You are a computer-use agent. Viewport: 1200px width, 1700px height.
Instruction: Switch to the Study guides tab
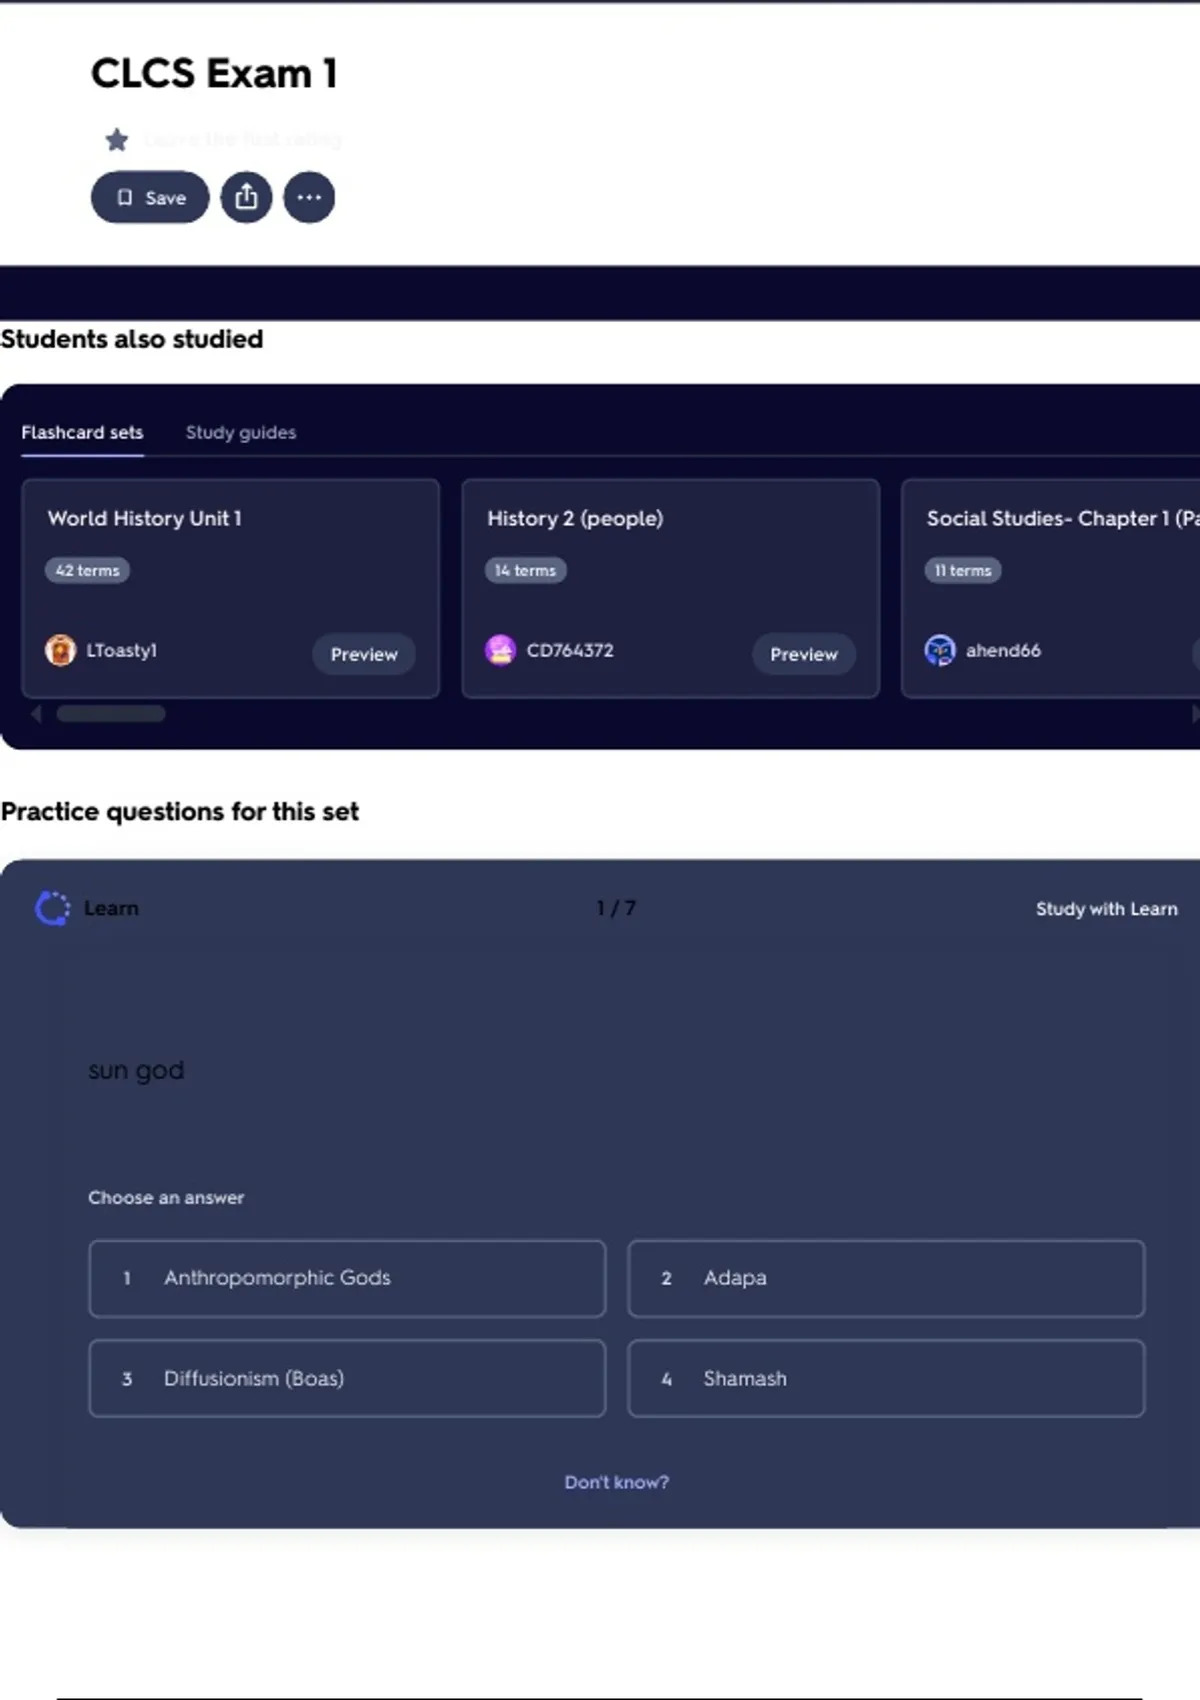pyautogui.click(x=240, y=432)
